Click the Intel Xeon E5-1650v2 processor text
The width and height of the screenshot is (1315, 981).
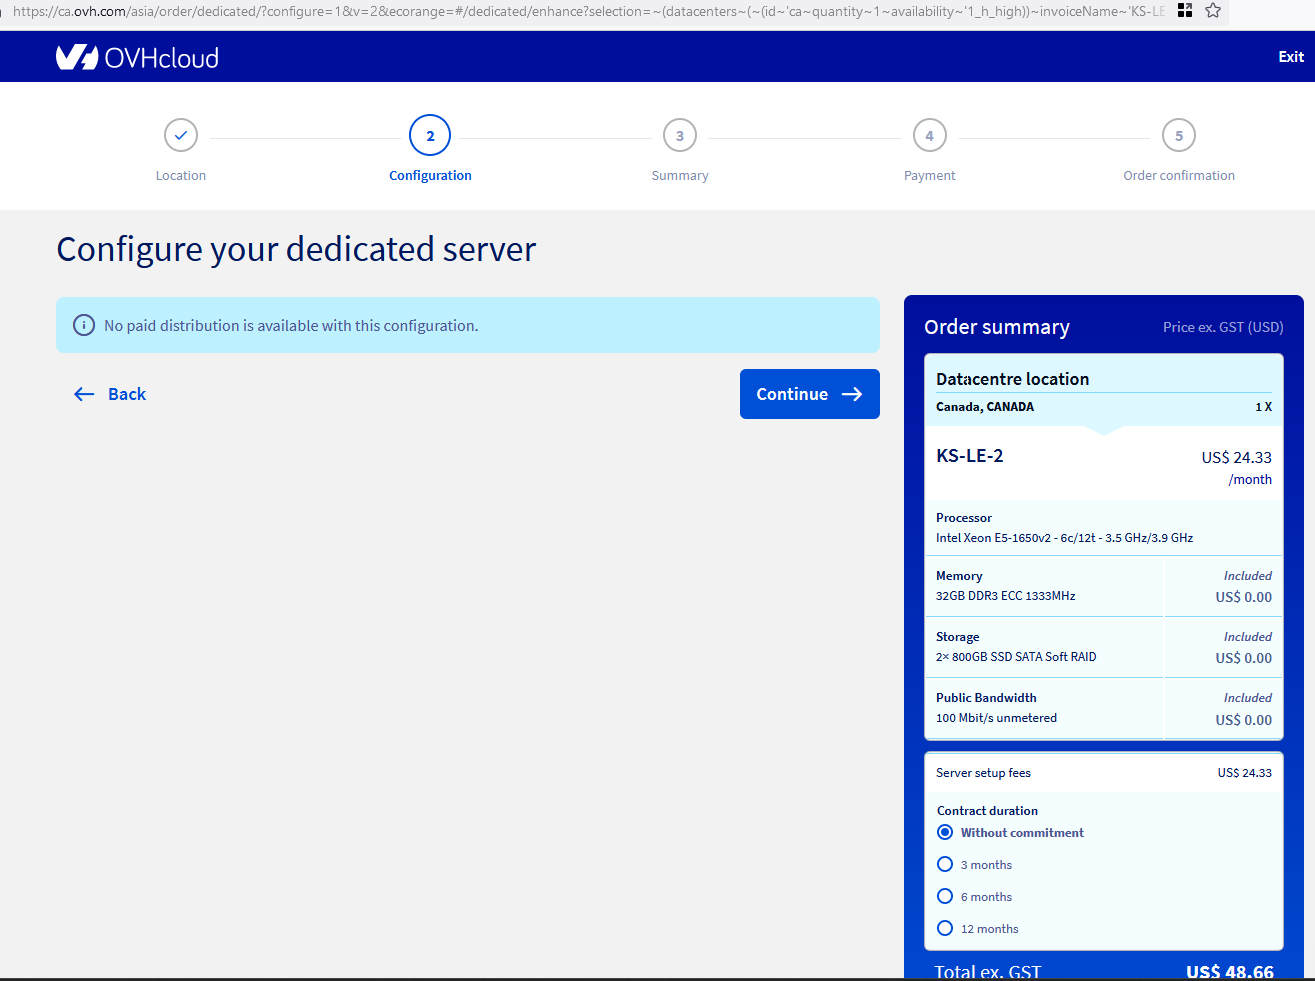tap(1065, 538)
